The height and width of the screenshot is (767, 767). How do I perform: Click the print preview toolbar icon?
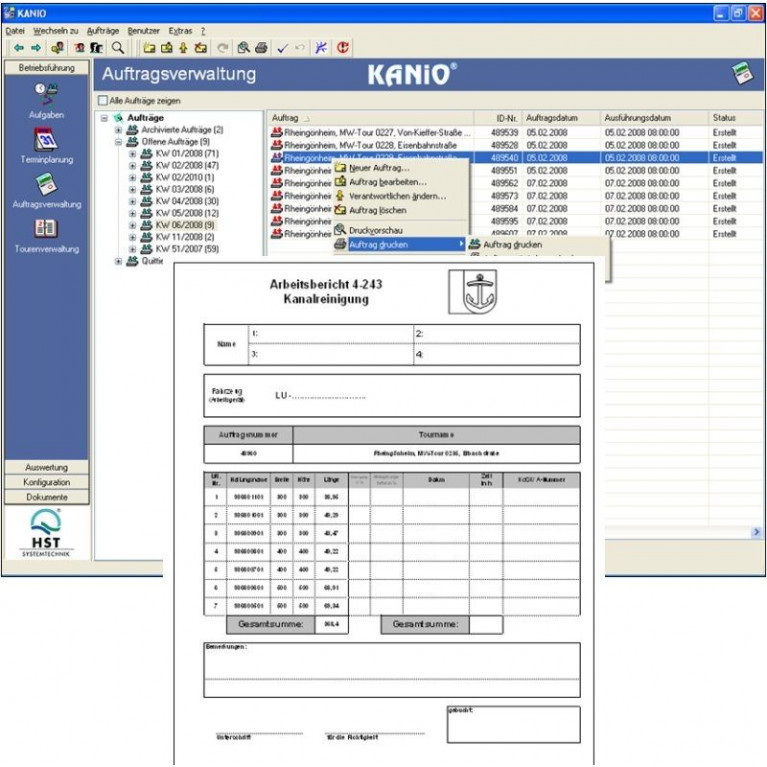pos(243,48)
